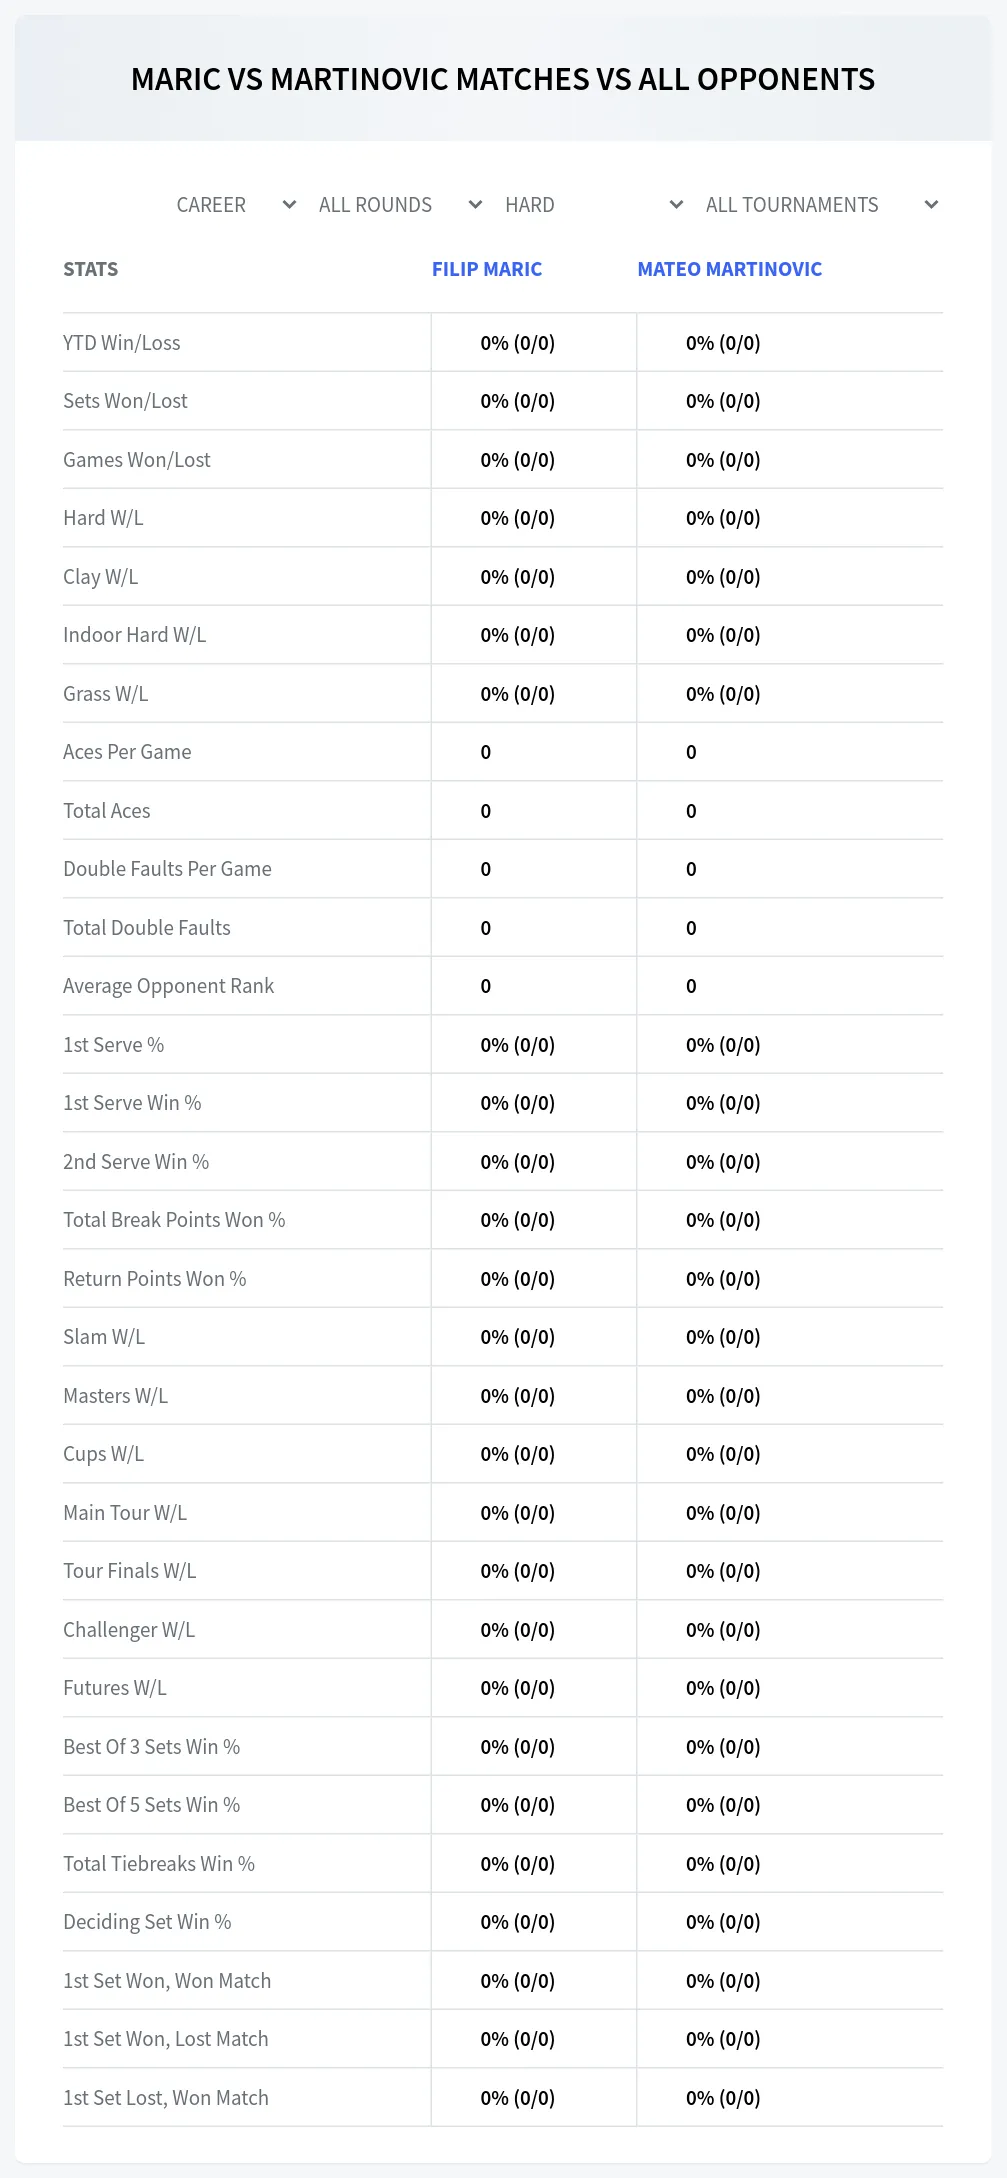Screen dimensions: 1007x2178
Task: Select the 1st Serve % row label
Action: click(114, 1045)
